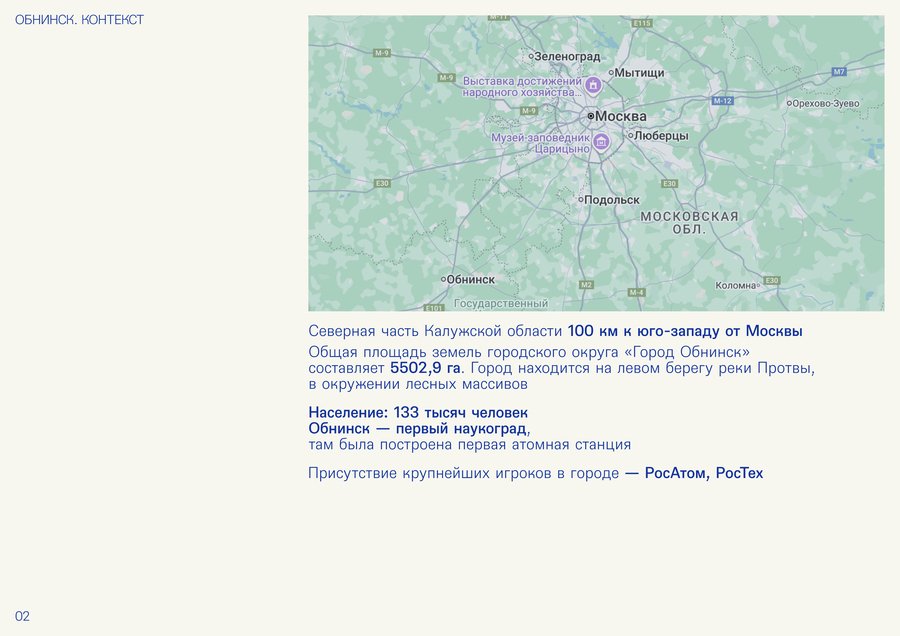Click the heading ОБНИНСК. КОНТЕКСТ
Image resolution: width=900 pixels, height=636 pixels.
[x=79, y=20]
